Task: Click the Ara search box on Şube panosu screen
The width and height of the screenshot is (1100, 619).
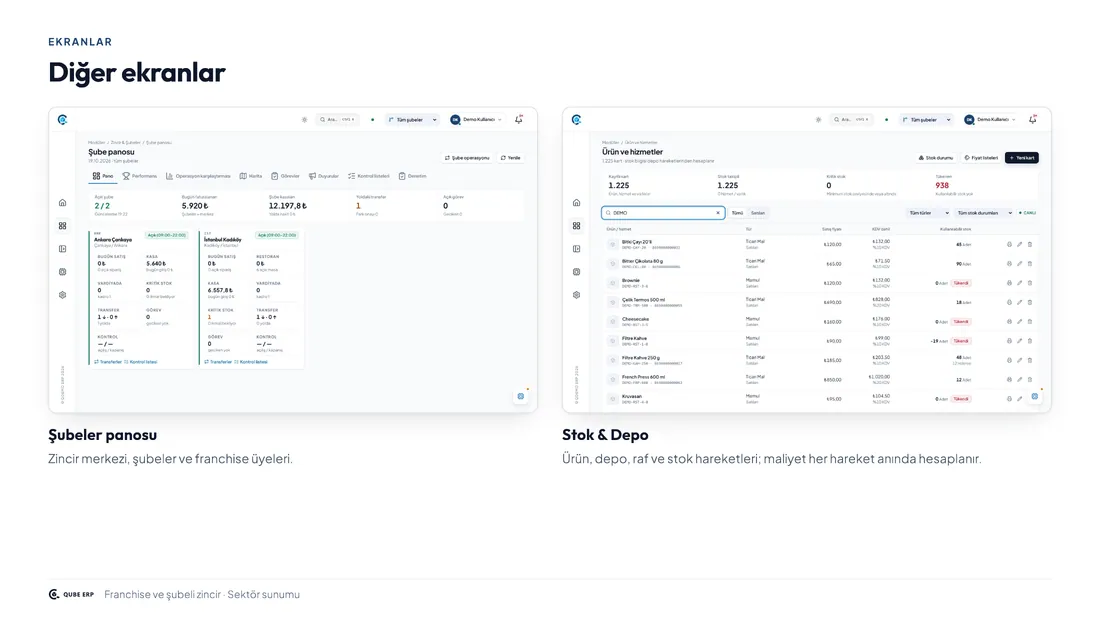Action: point(338,119)
